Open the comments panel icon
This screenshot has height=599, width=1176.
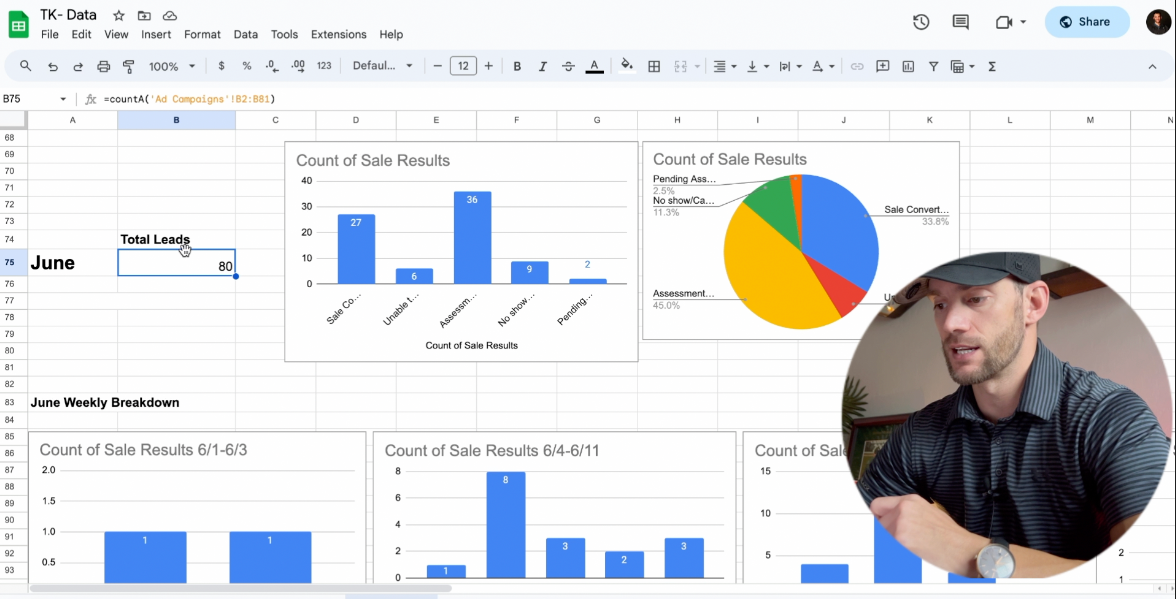[x=961, y=22]
